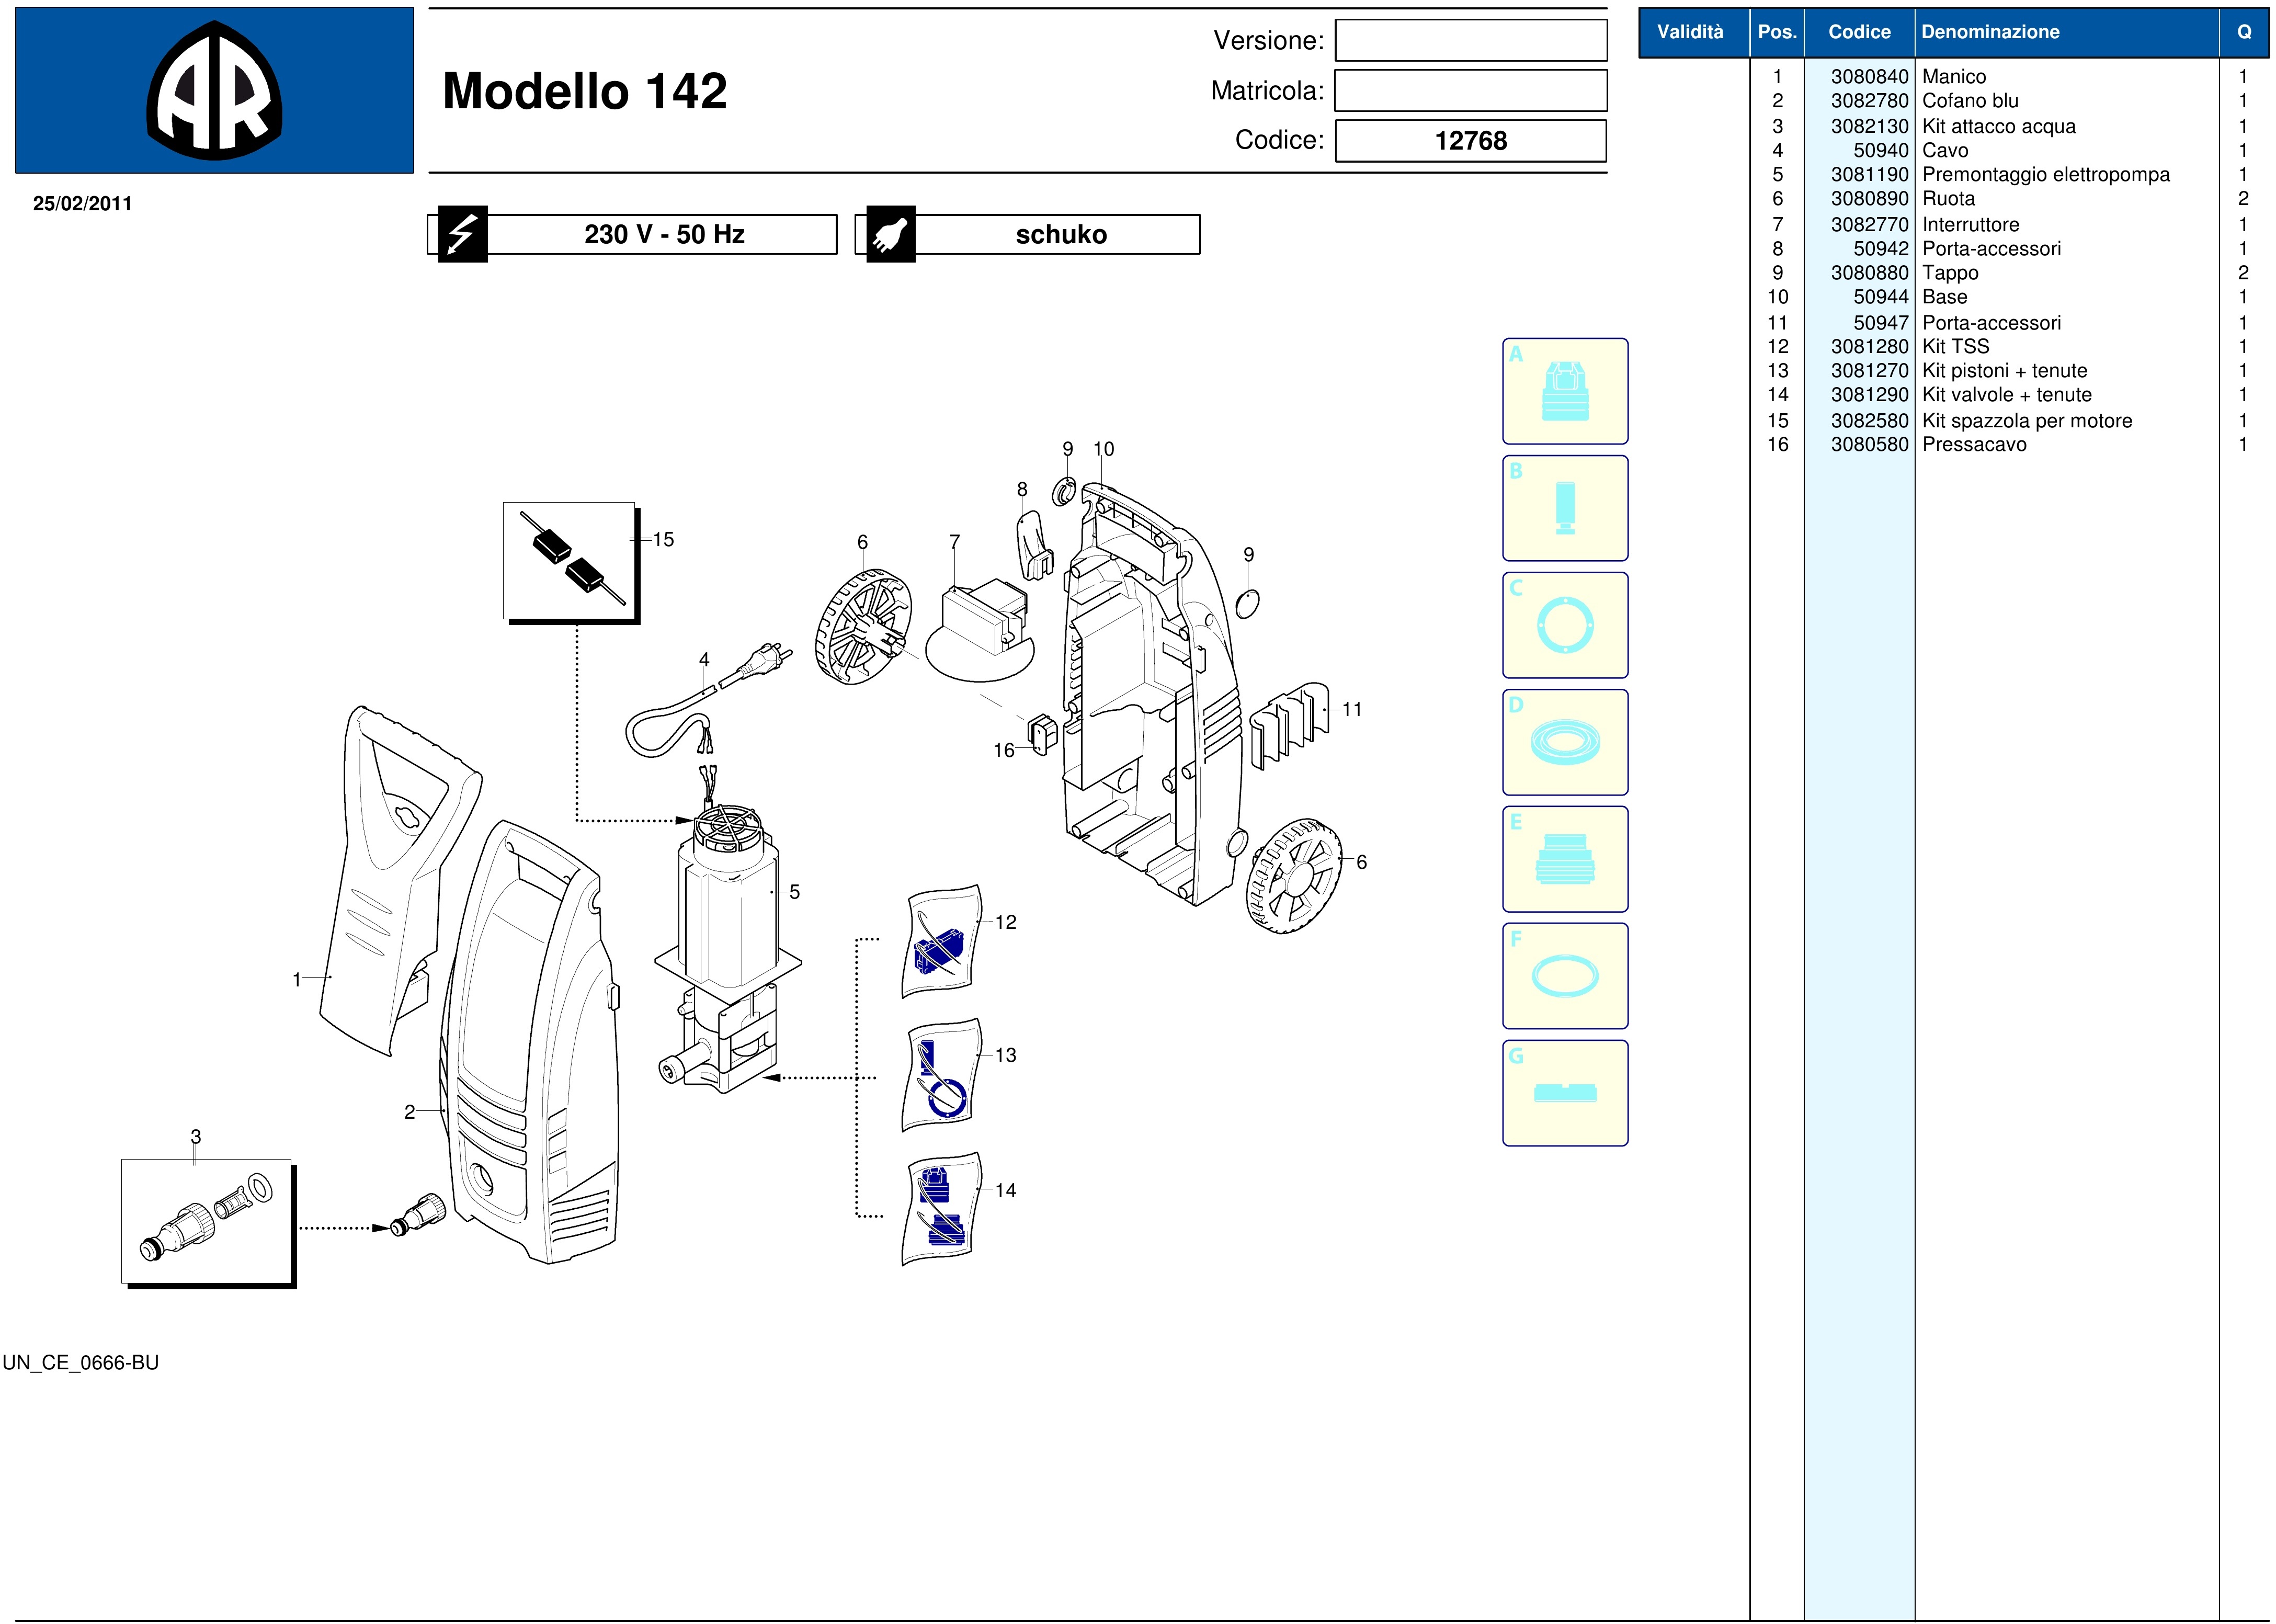Click the AR logo

[x=214, y=91]
